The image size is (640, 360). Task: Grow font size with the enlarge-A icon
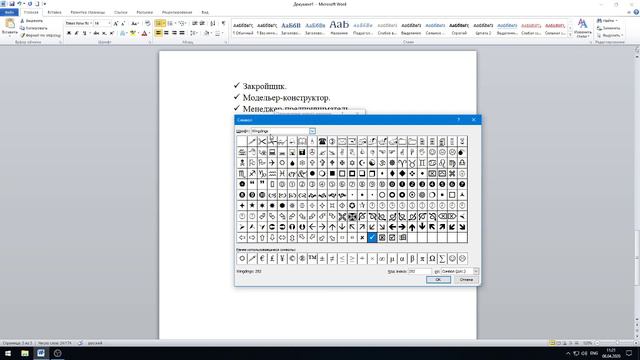116,23
